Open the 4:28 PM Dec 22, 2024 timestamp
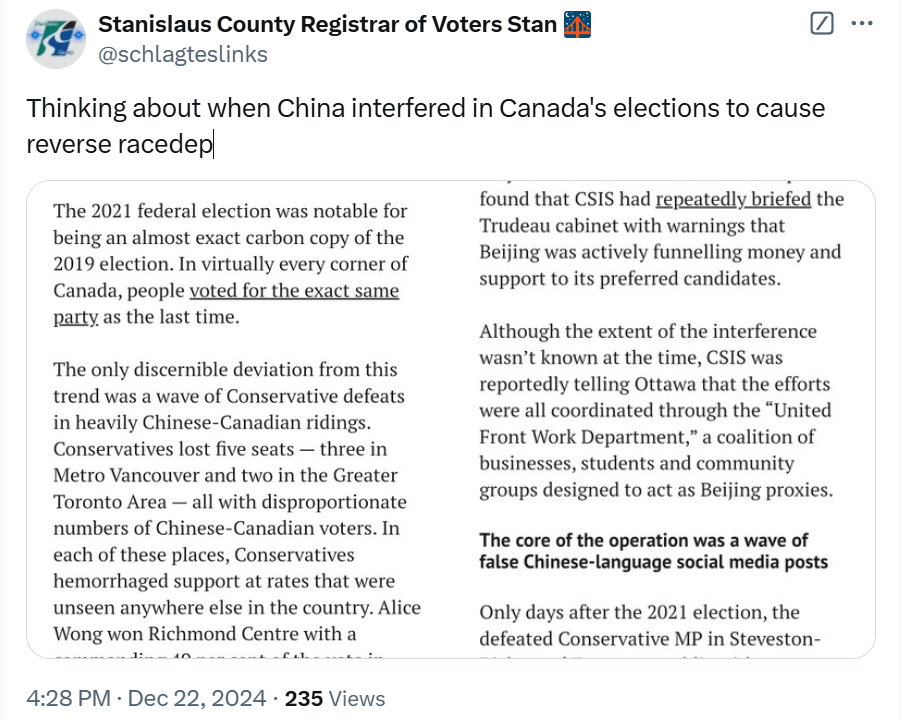The width and height of the screenshot is (911, 721). 146,698
